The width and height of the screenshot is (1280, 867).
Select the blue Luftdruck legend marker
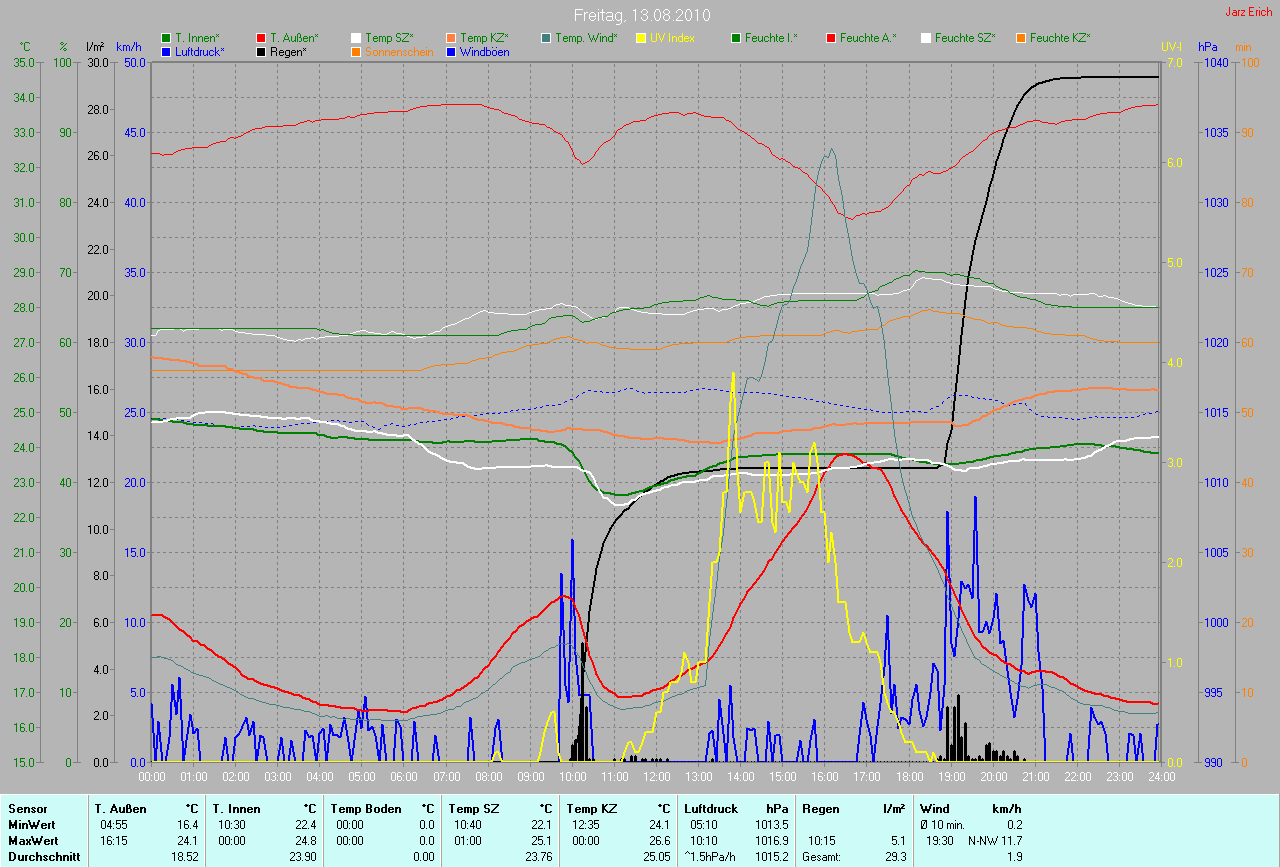click(x=166, y=51)
